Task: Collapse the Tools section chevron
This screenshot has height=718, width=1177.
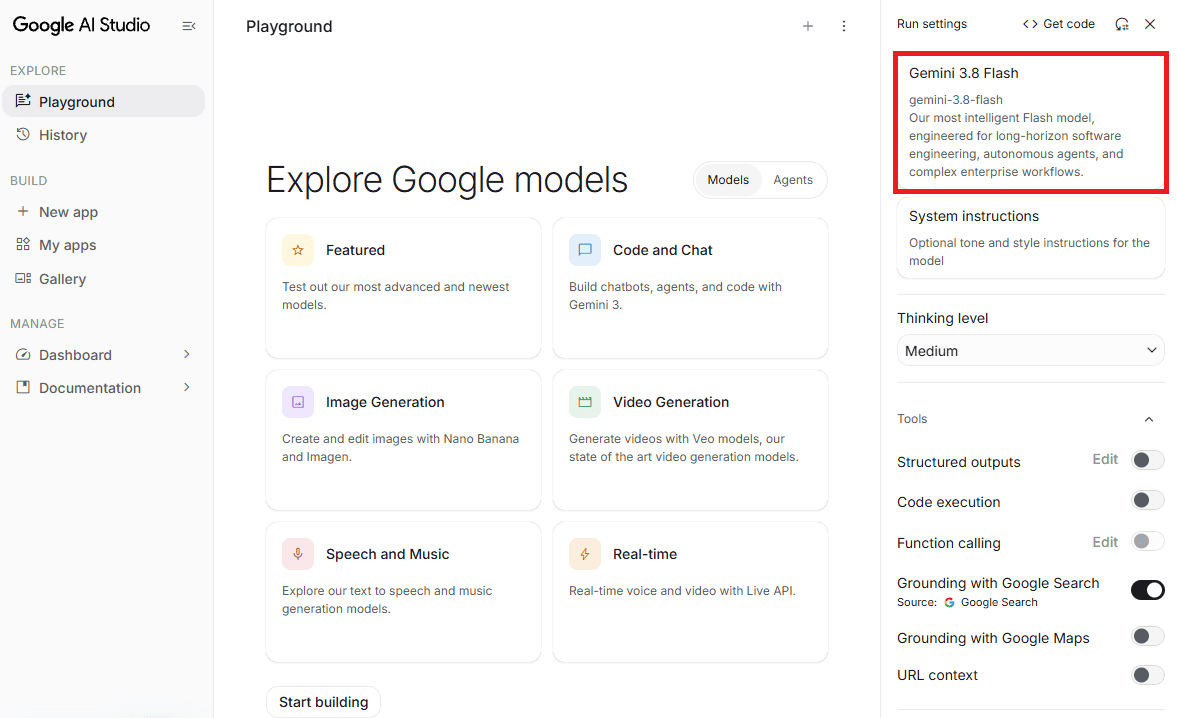Action: point(1148,419)
